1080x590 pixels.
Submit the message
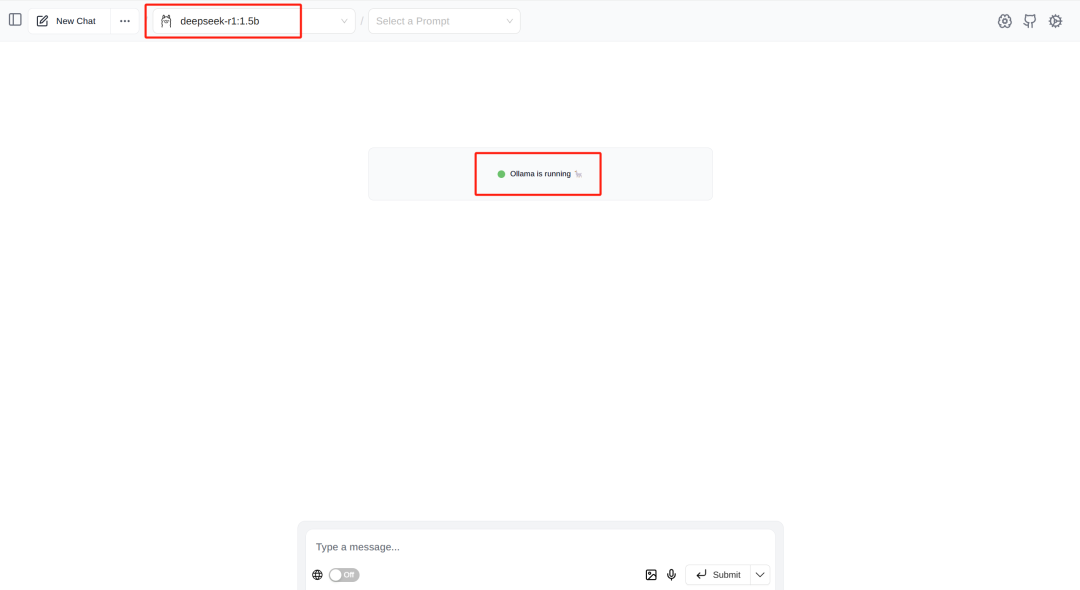pyautogui.click(x=718, y=575)
